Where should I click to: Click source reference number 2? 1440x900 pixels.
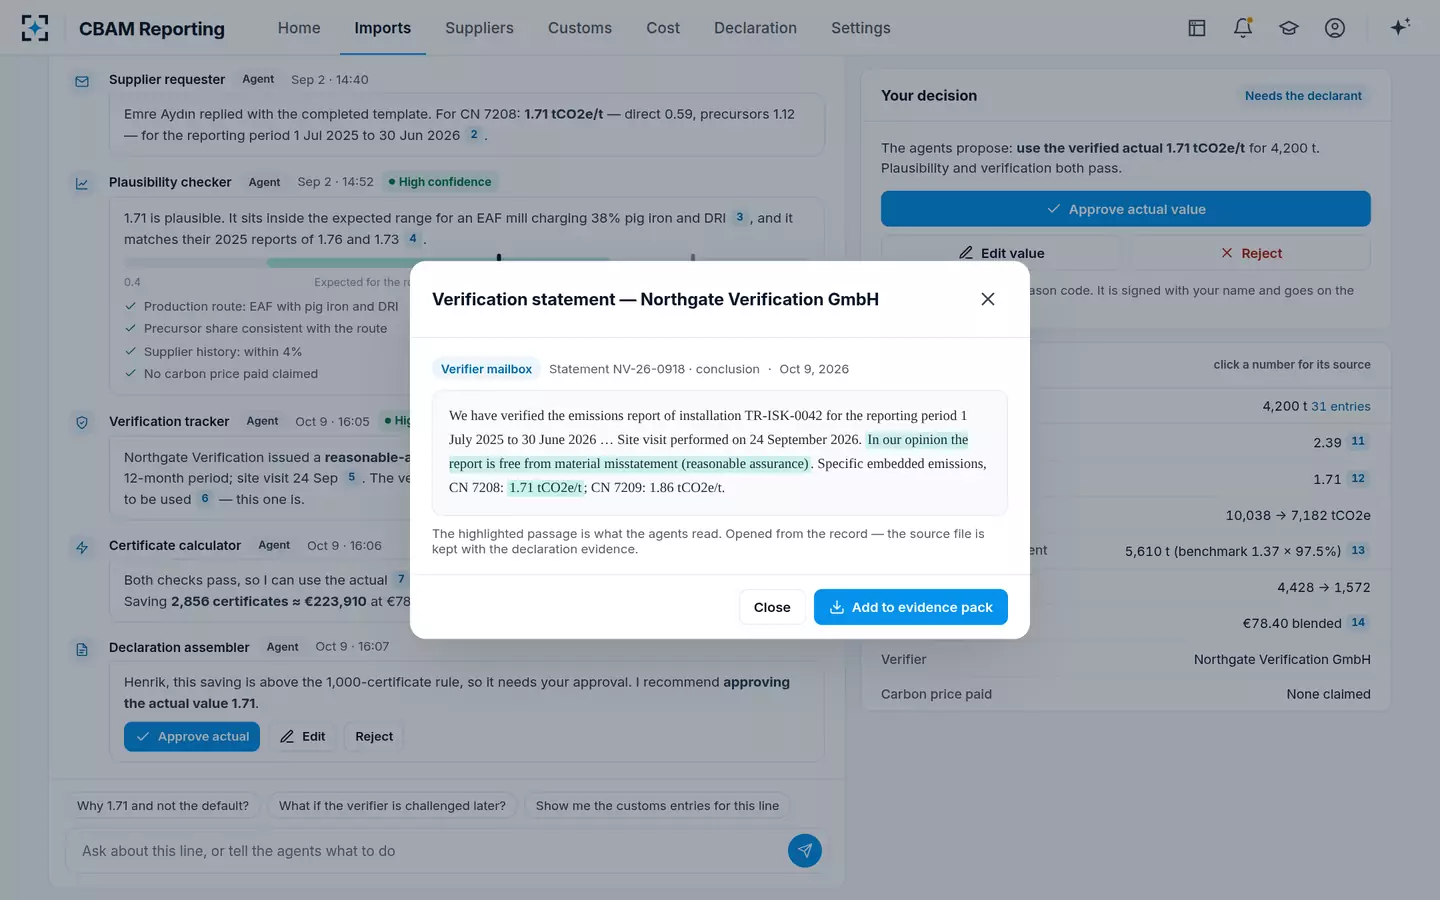click(x=474, y=134)
